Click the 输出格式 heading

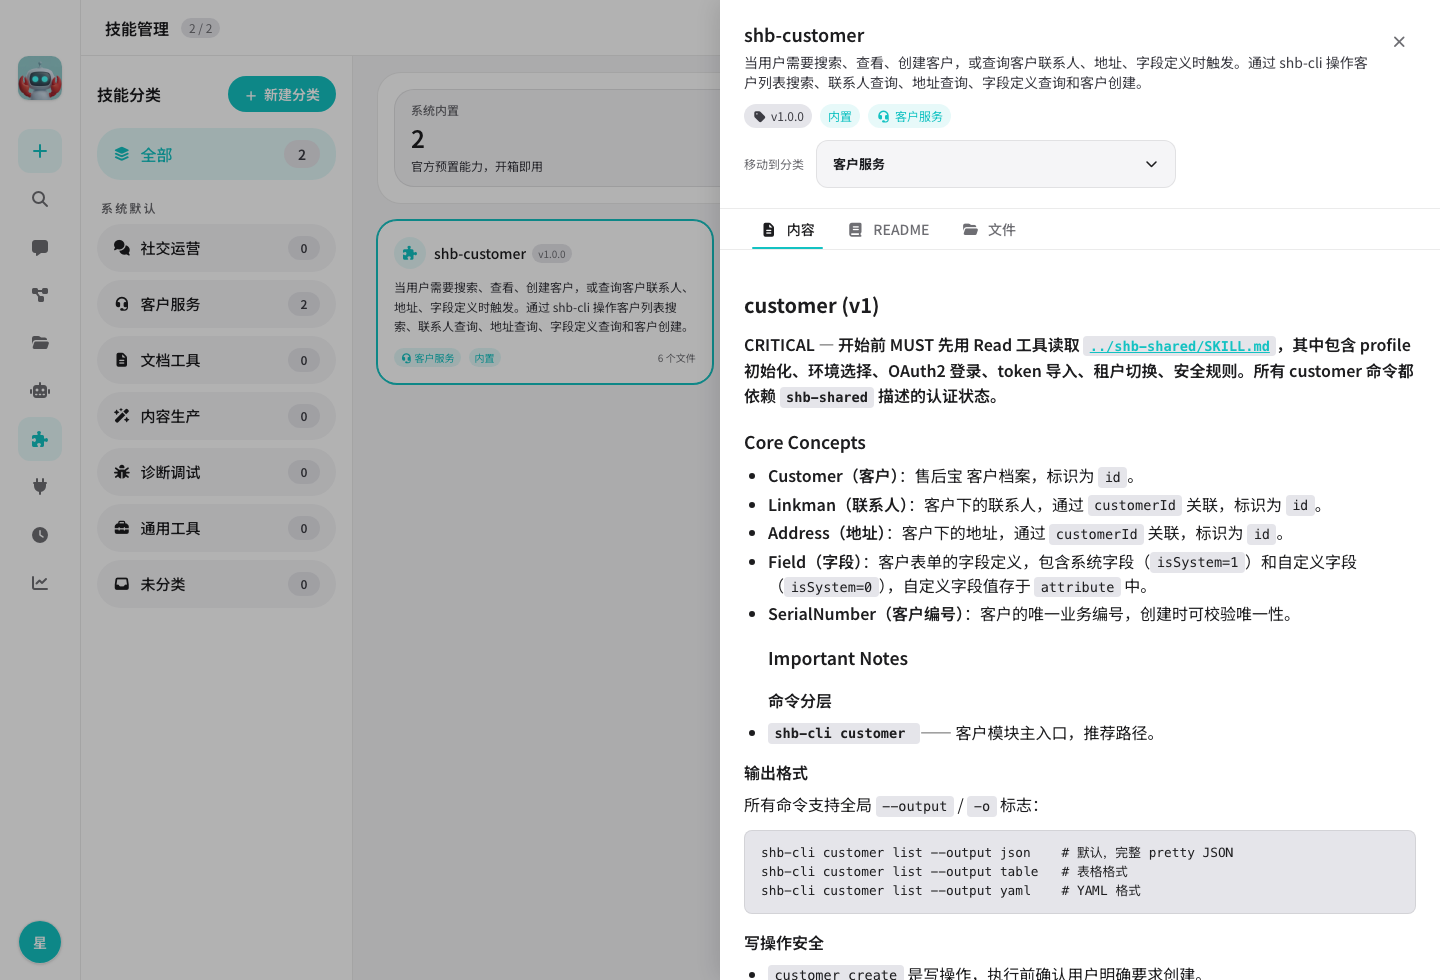[776, 773]
